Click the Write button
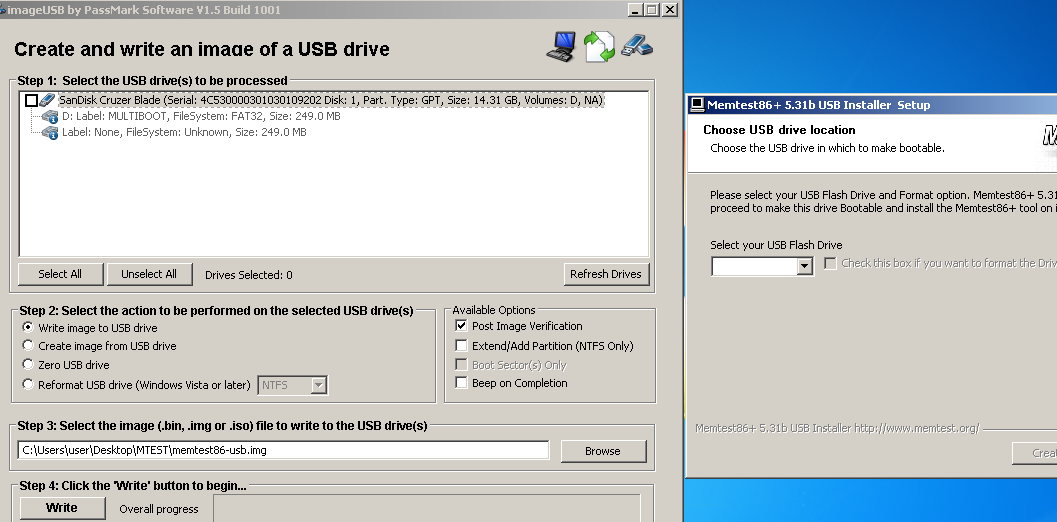Viewport: 1057px width, 522px height. 62,508
